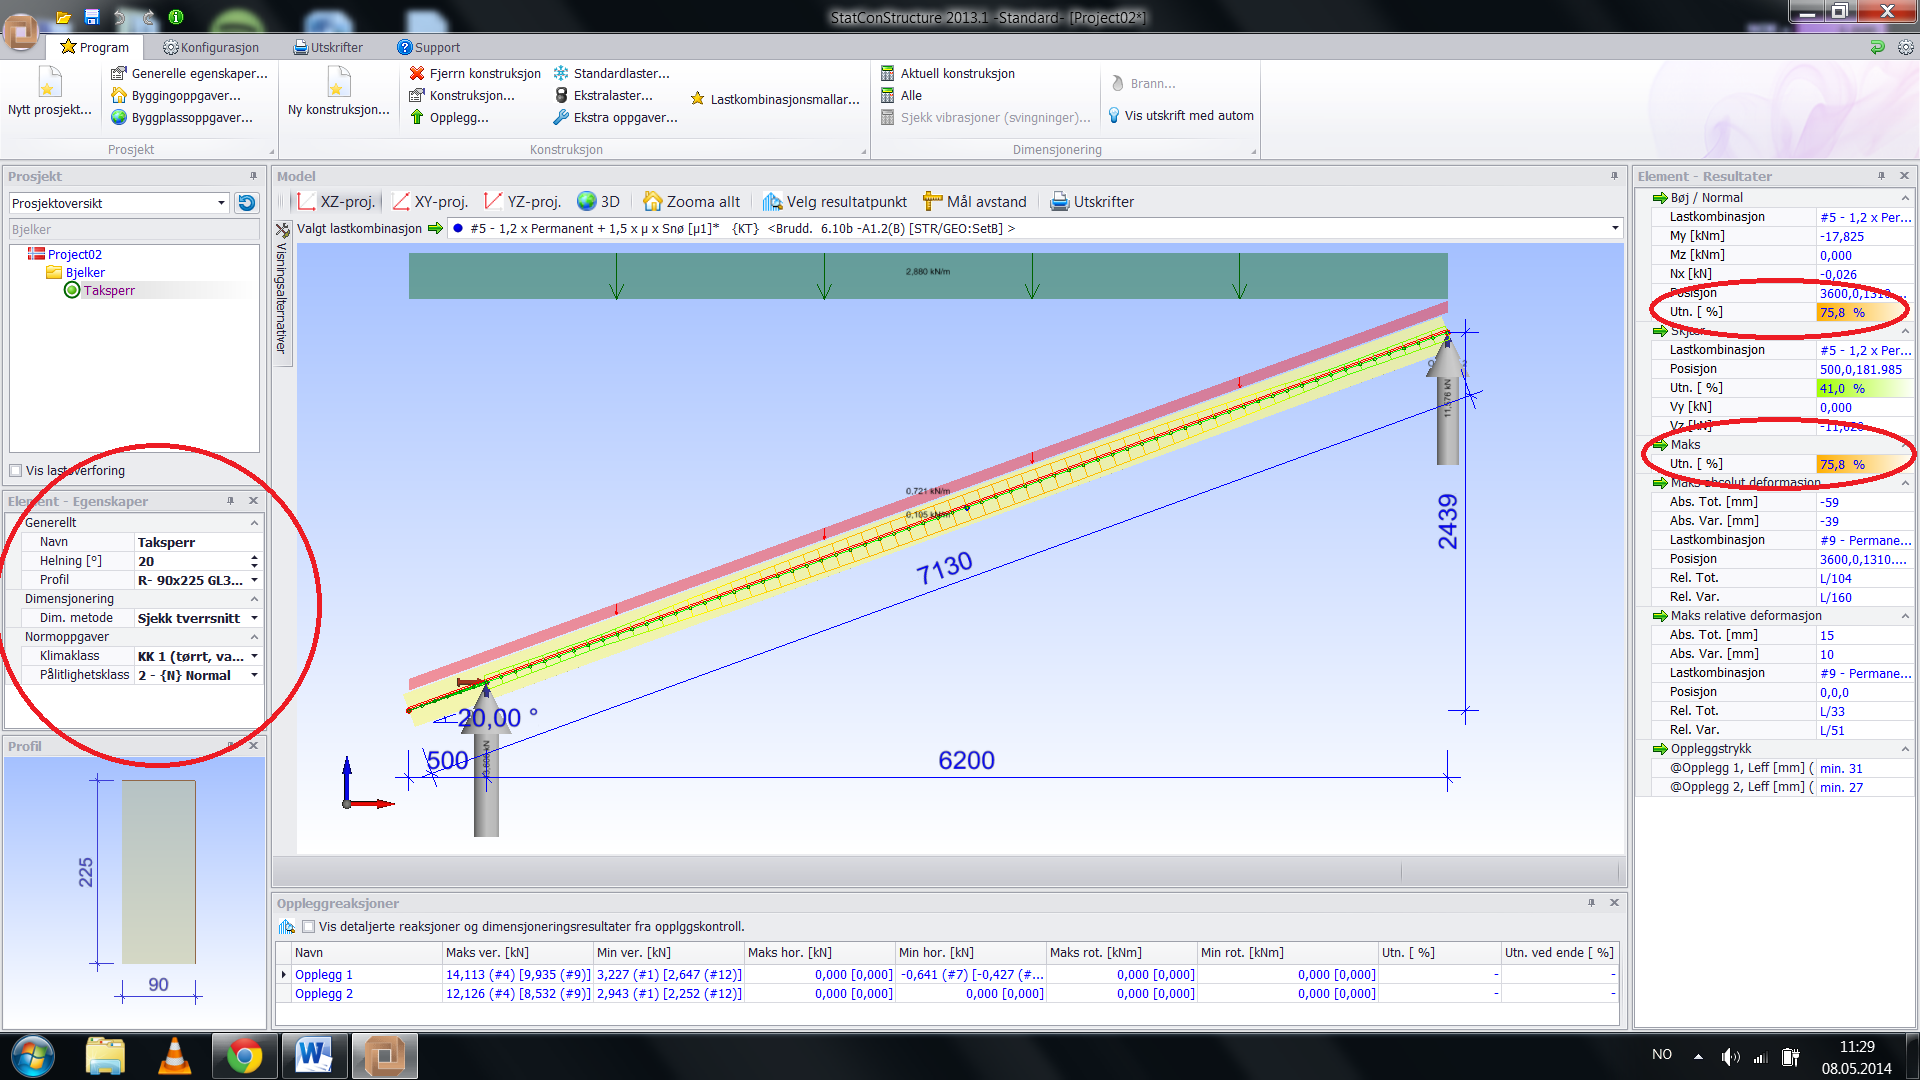
Task: Toggle Vis detaljerte reaksjoner checkbox
Action: (x=308, y=927)
